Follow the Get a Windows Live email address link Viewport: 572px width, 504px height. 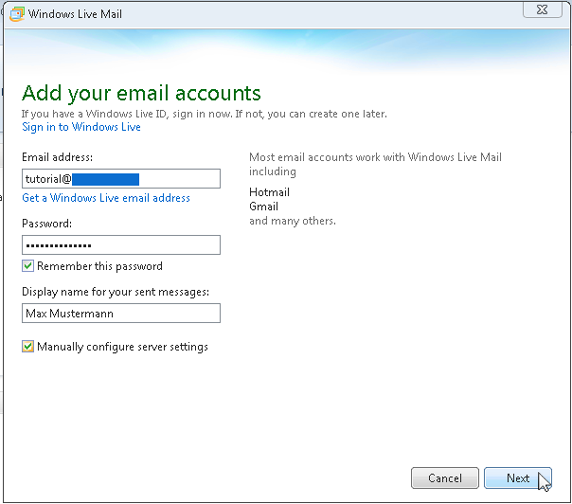(106, 198)
